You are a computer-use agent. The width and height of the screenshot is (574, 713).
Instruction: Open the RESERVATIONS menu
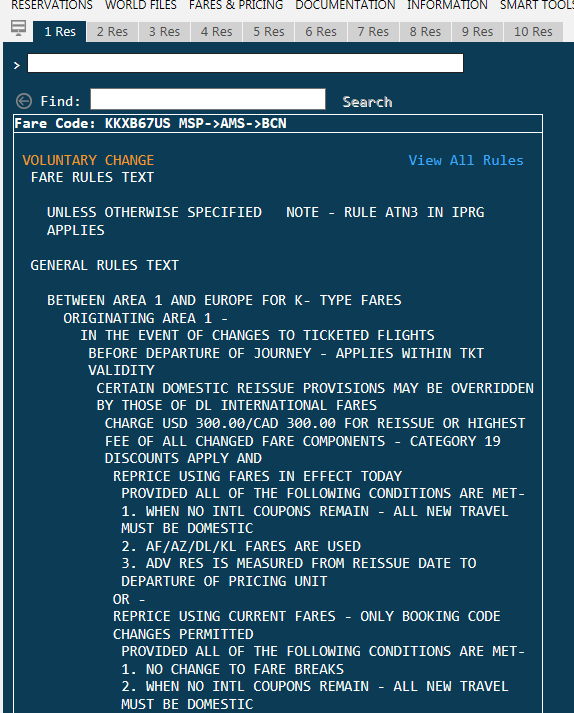tap(52, 5)
